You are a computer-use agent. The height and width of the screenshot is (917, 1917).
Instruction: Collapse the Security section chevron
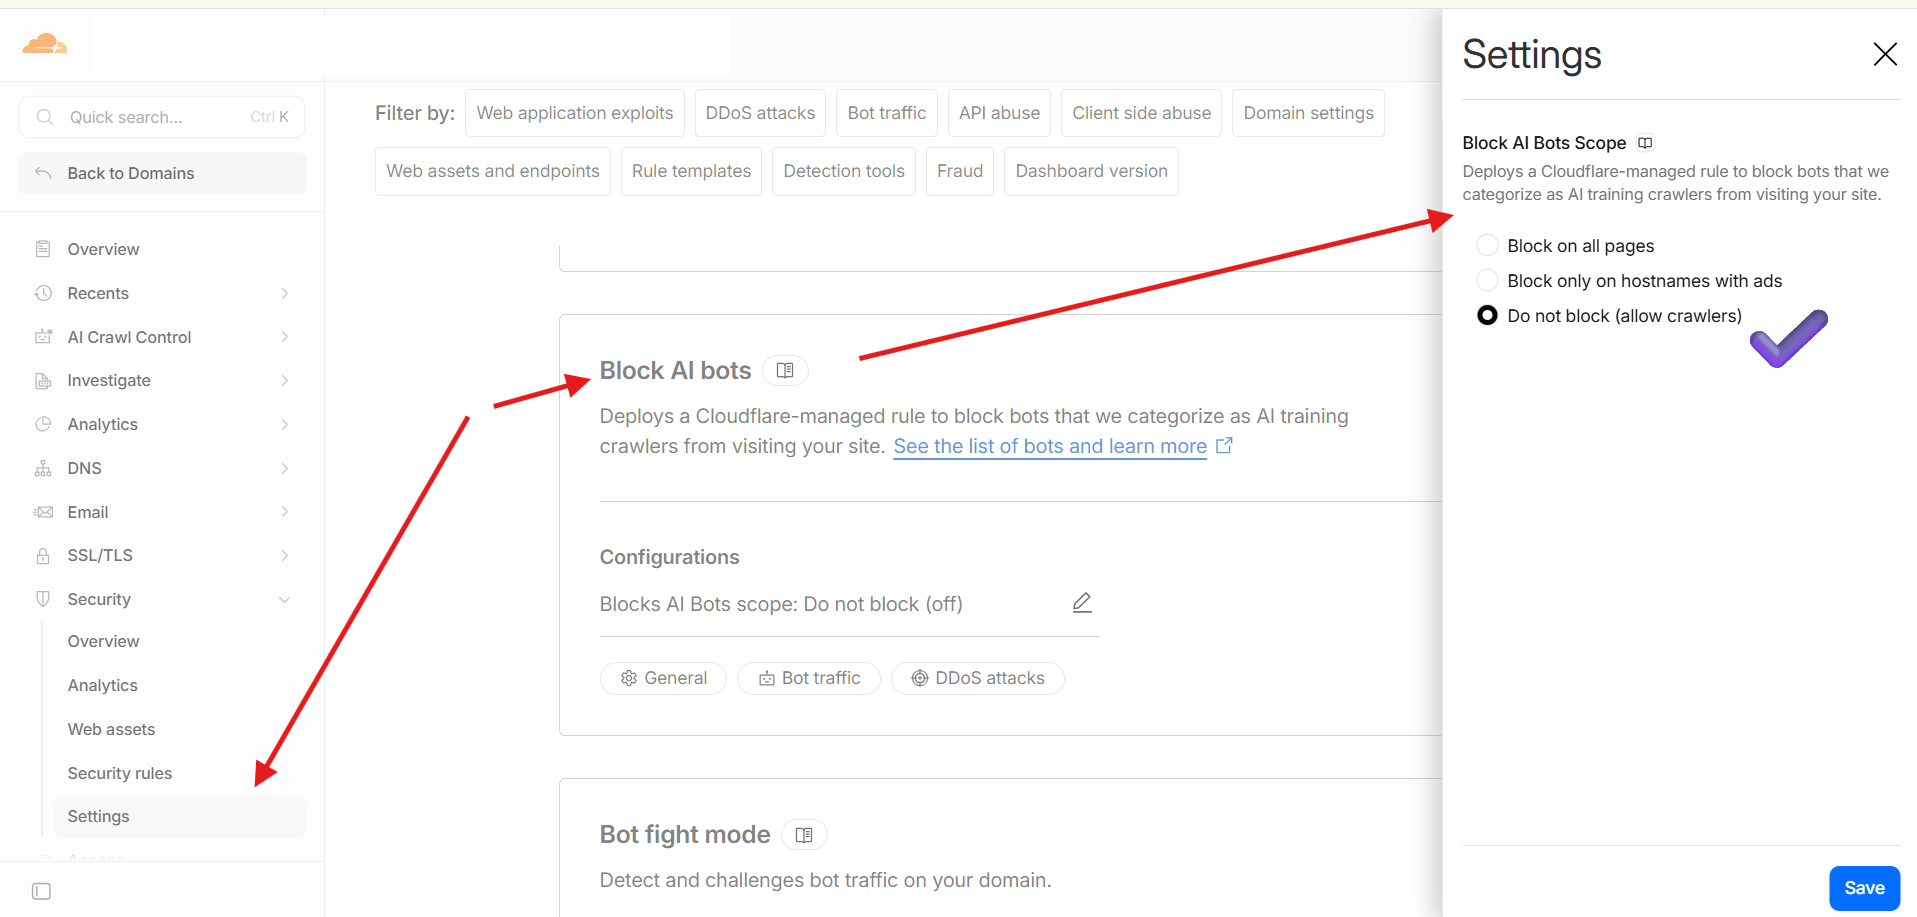click(285, 599)
